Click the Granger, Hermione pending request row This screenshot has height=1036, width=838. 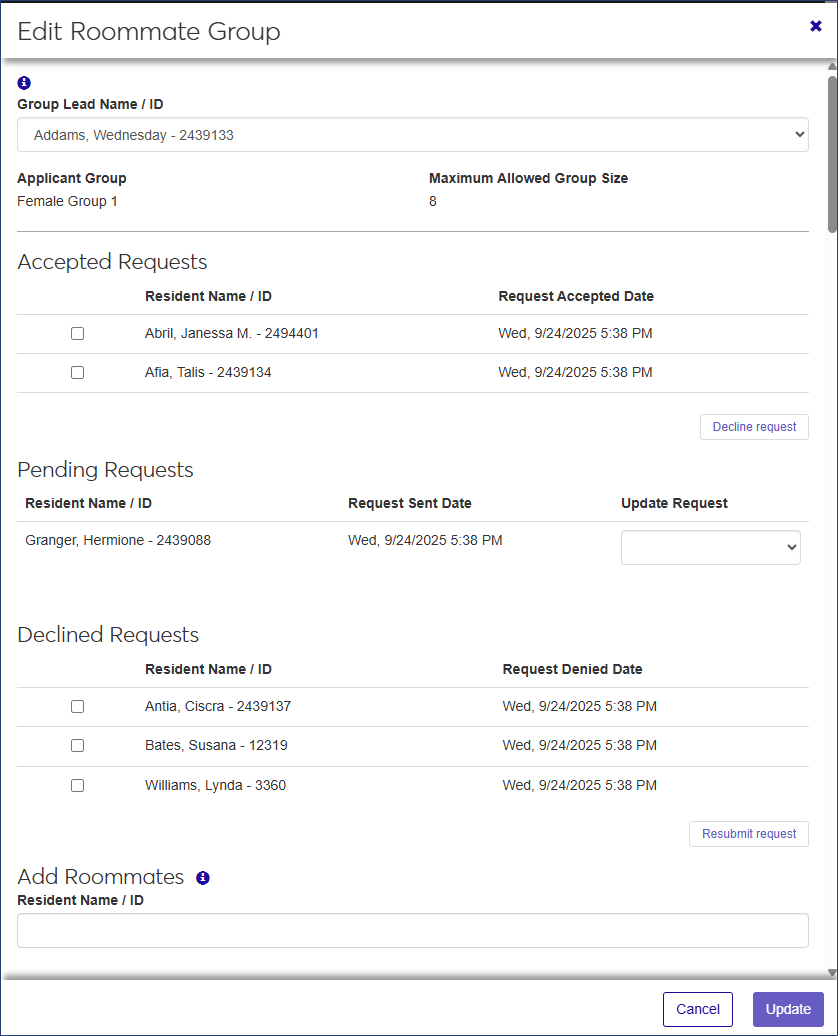click(x=118, y=541)
